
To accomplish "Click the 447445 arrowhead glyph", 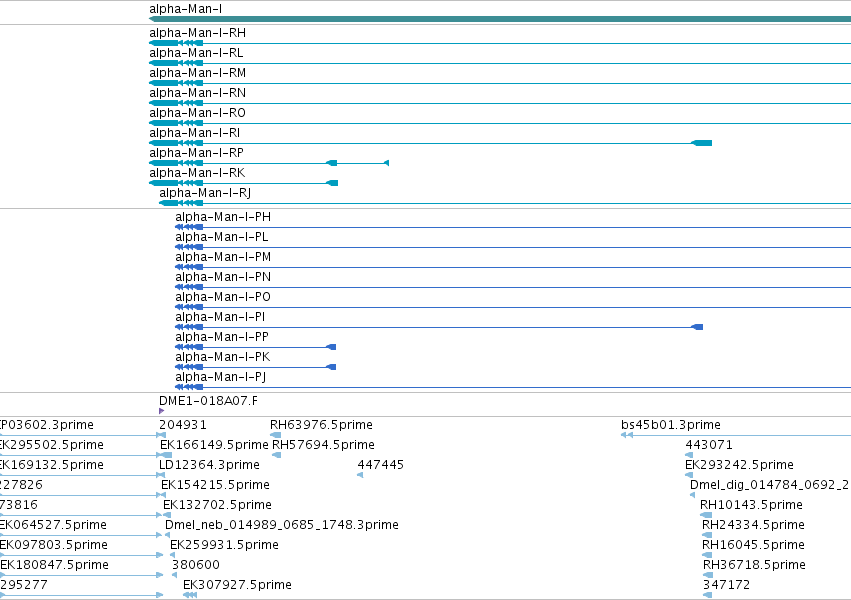I will point(360,475).
